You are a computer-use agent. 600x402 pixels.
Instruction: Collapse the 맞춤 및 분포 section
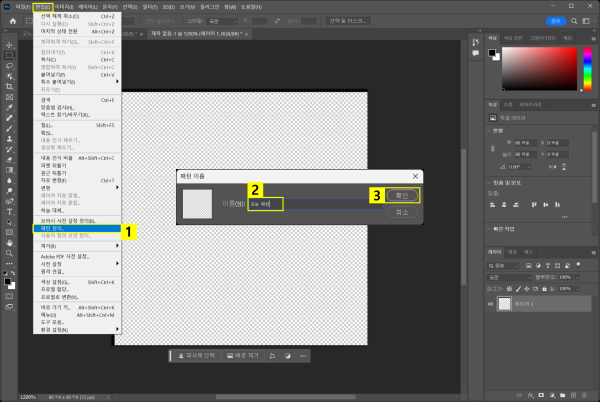[489, 183]
